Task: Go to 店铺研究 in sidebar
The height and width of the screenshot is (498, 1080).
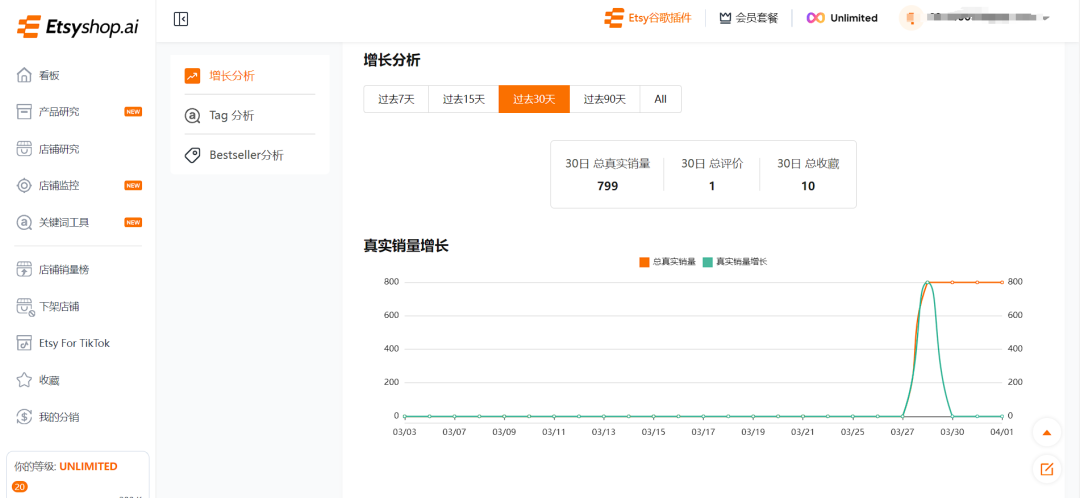Action: click(x=59, y=149)
